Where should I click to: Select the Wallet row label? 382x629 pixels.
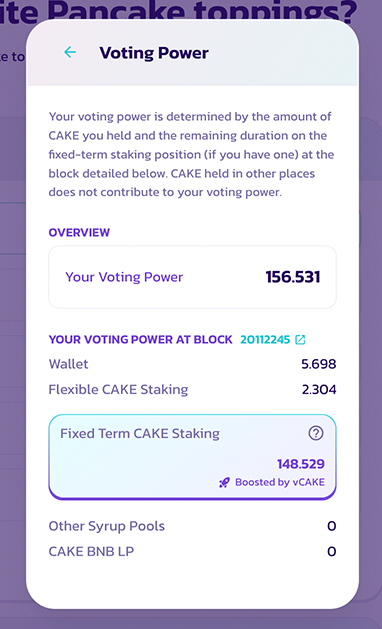[x=68, y=364]
